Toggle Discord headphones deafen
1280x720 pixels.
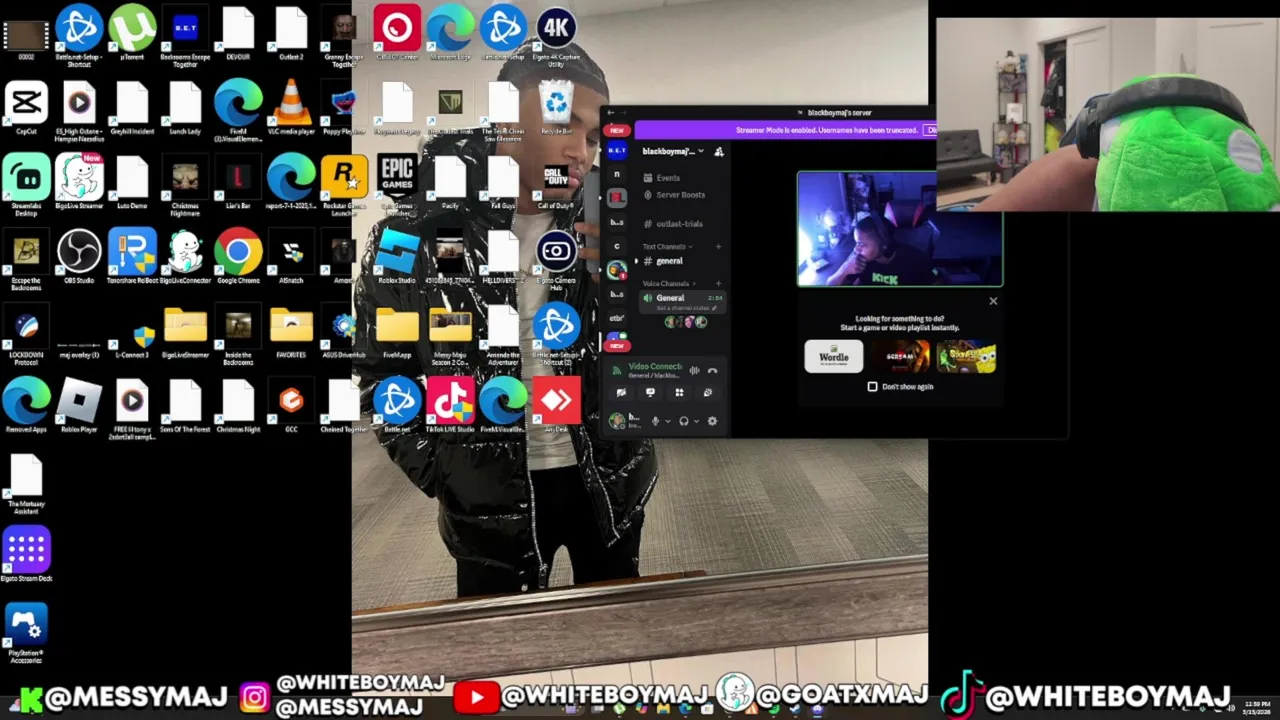click(684, 421)
